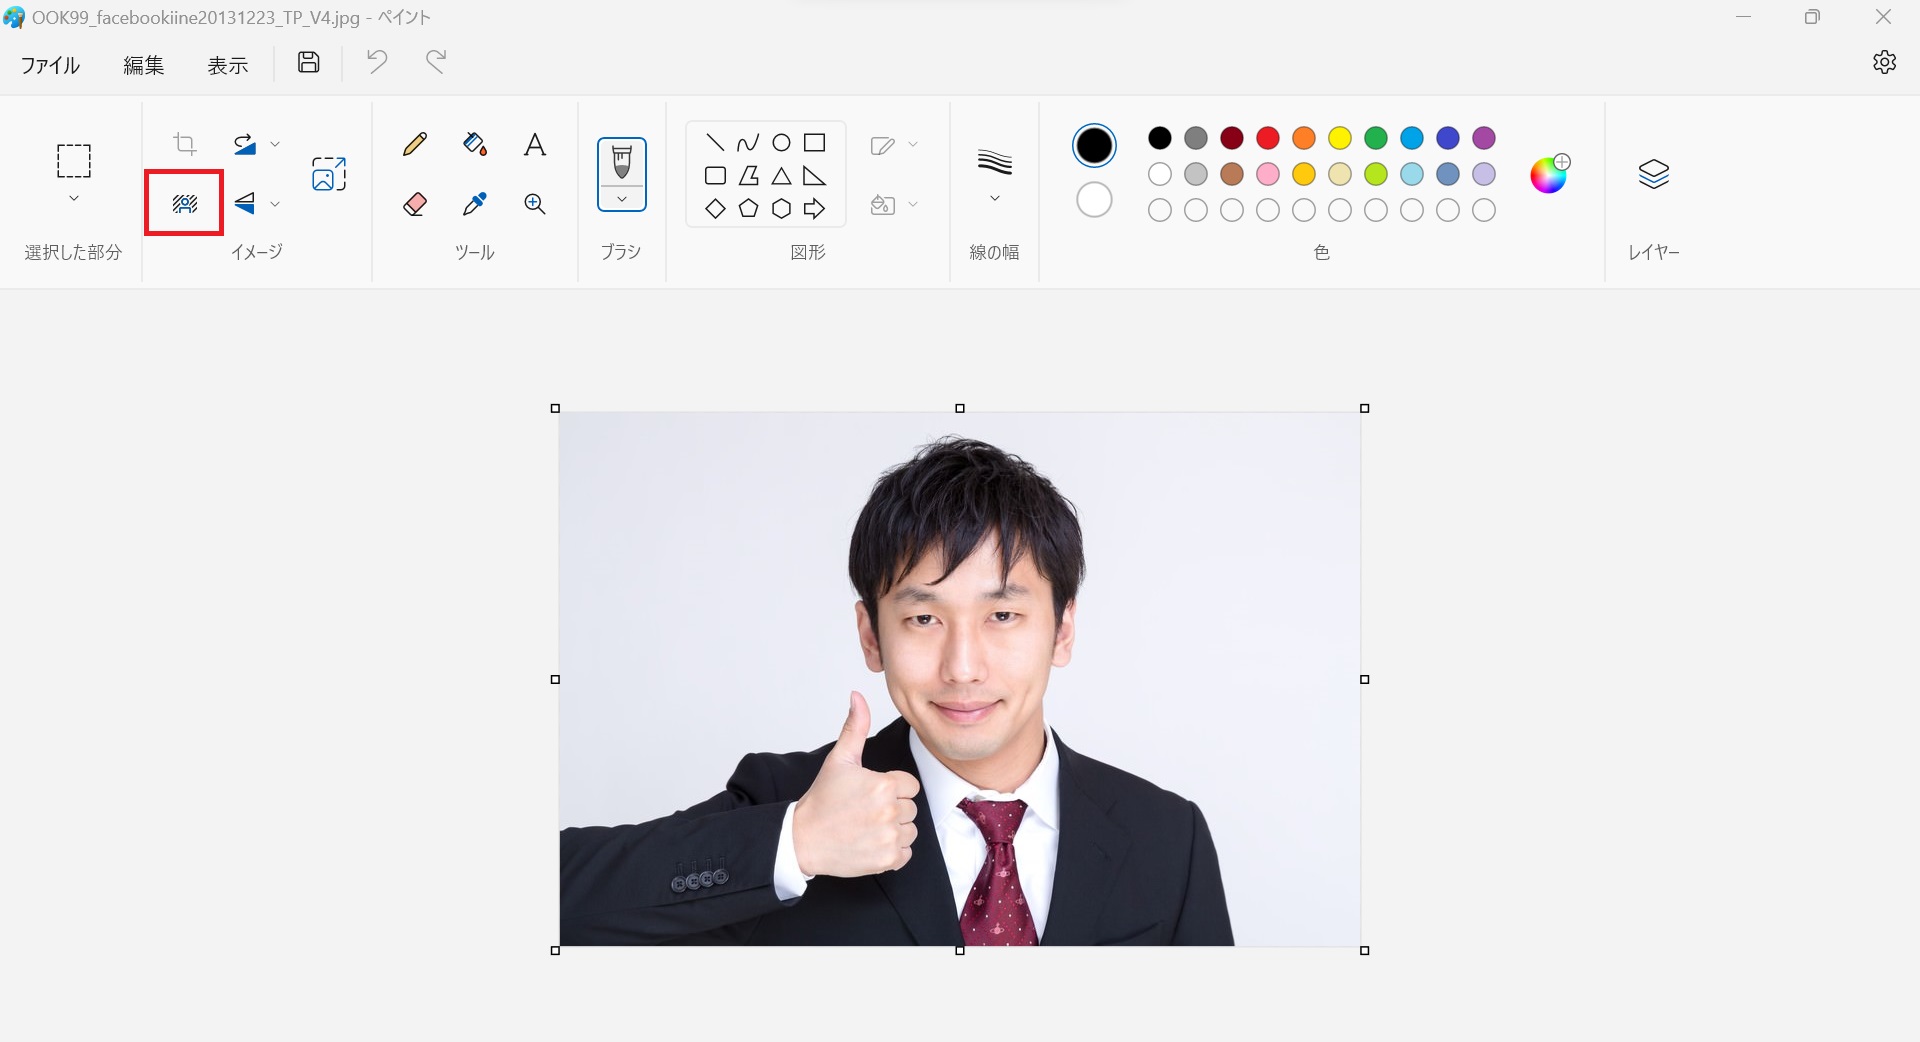The height and width of the screenshot is (1042, 1920).
Task: Open the ファイル menu
Action: pyautogui.click(x=50, y=64)
